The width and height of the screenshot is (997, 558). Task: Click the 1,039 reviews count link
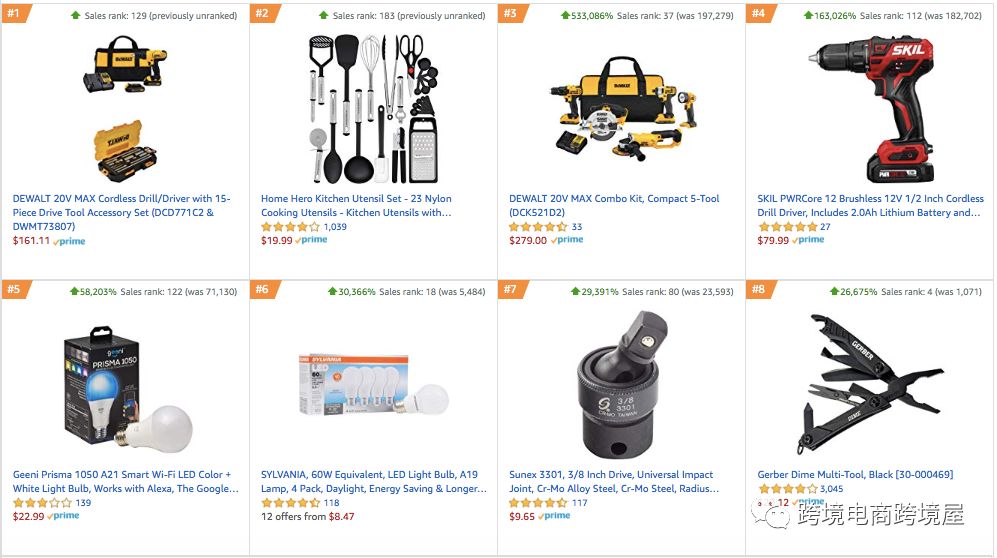point(335,227)
